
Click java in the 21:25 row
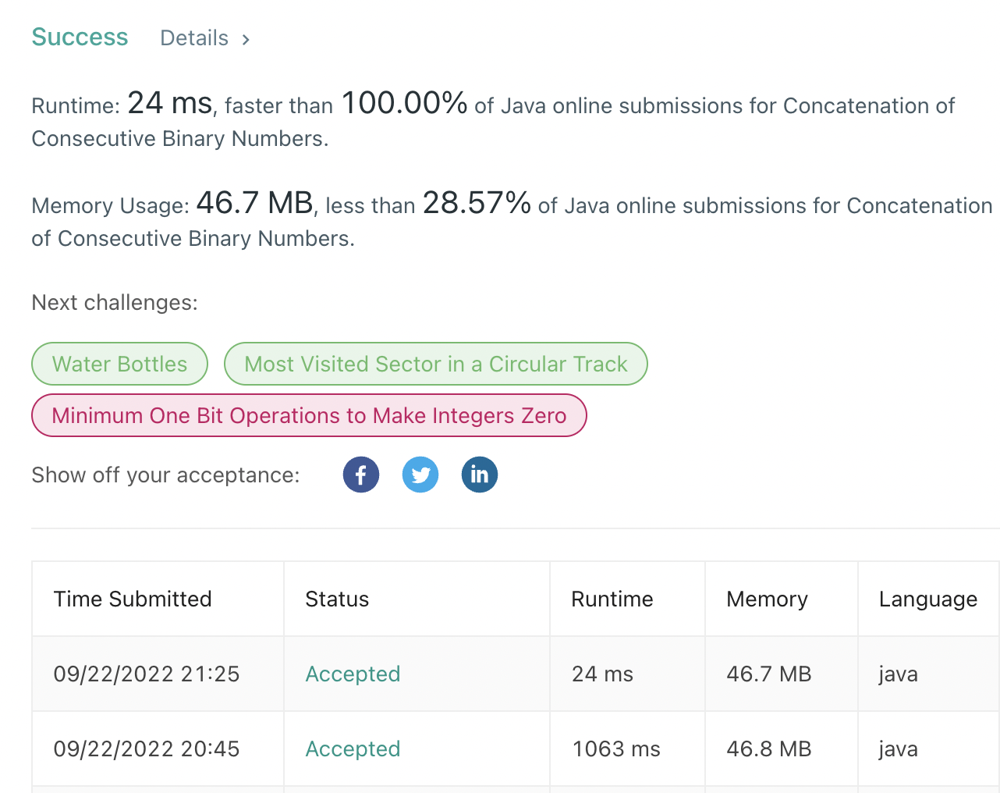(x=898, y=674)
